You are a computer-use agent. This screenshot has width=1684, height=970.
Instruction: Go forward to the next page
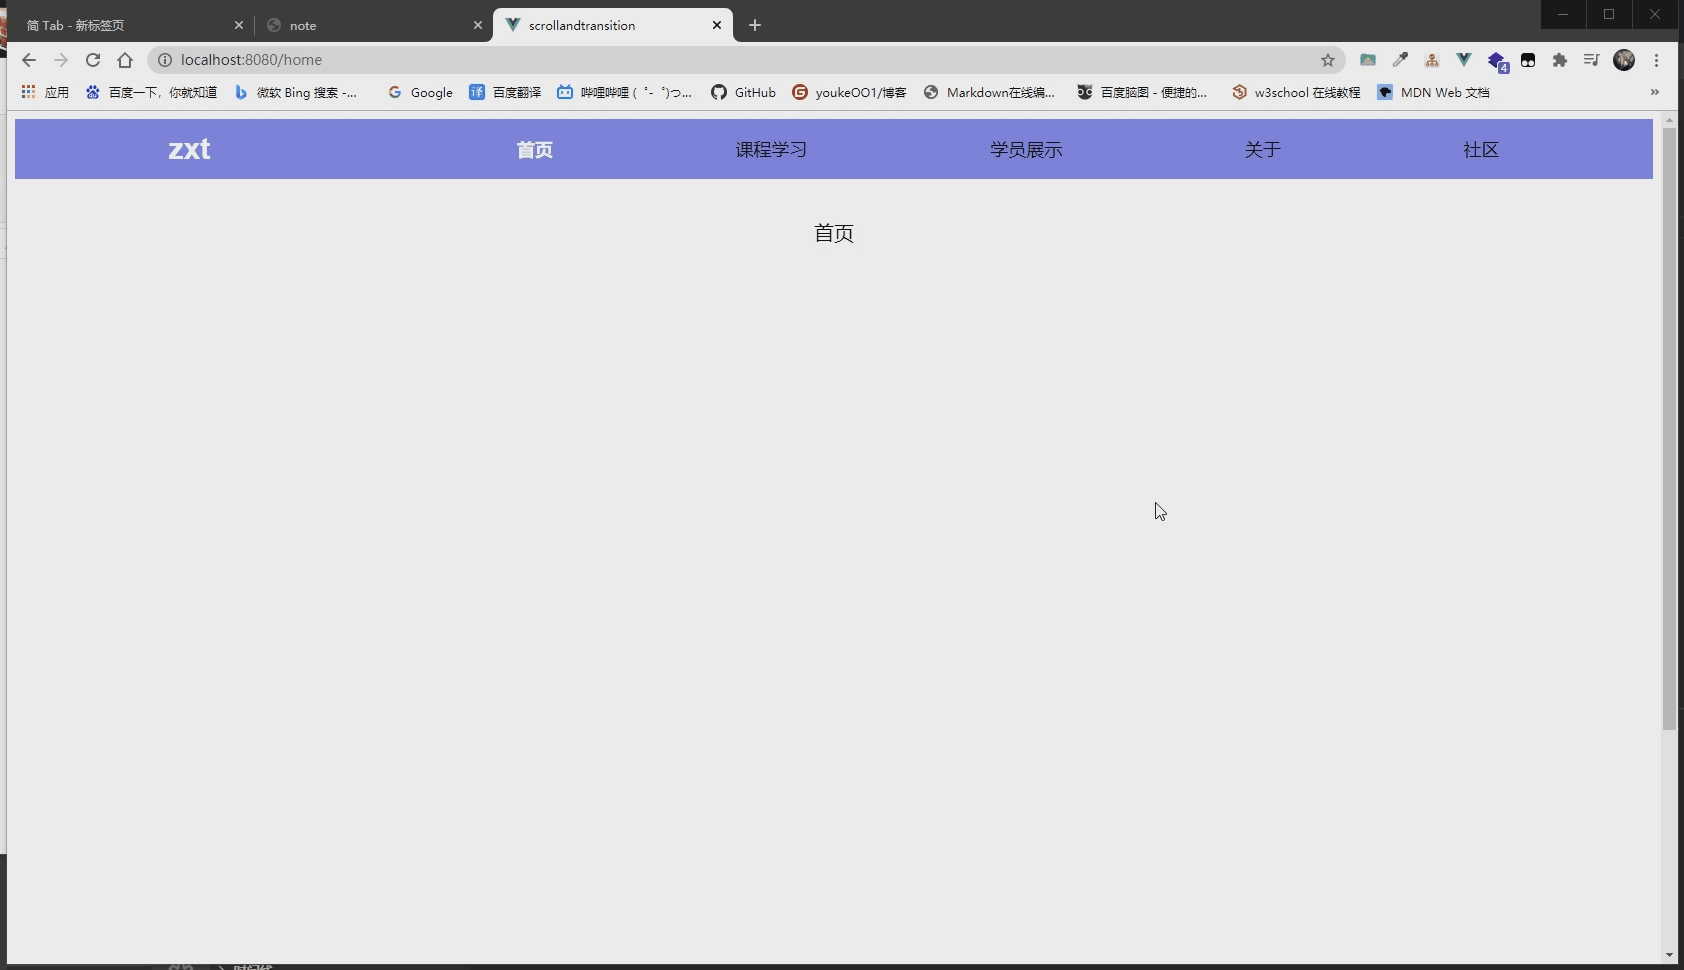coord(61,60)
